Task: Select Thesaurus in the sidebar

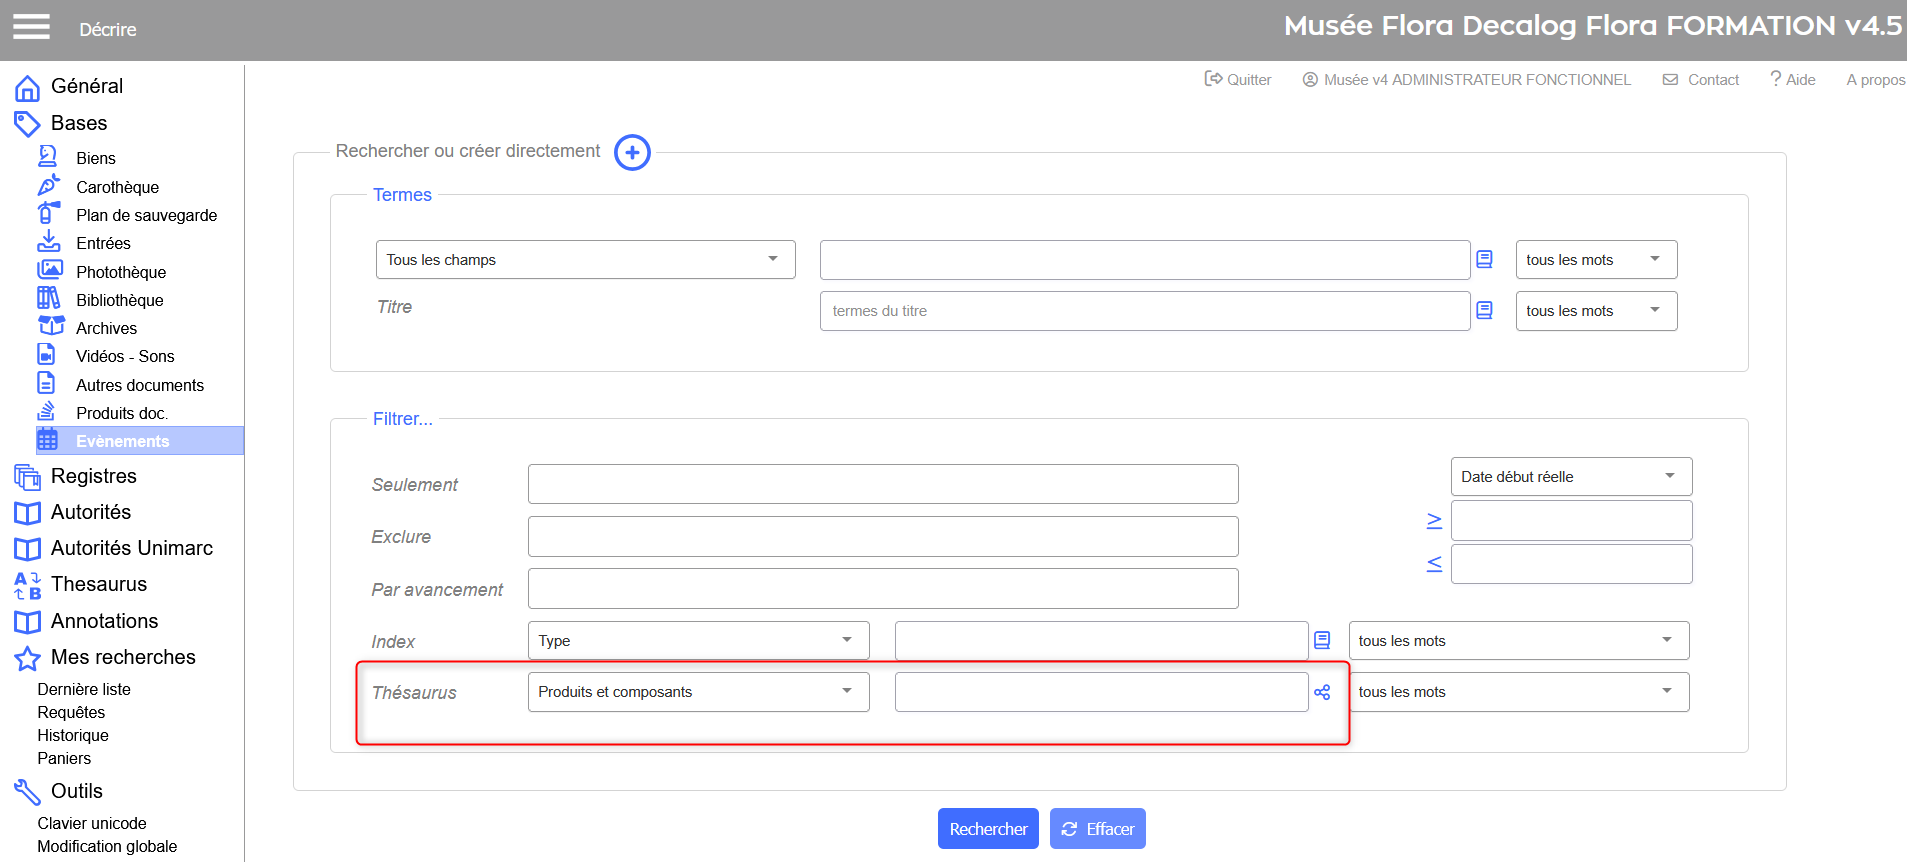Action: point(98,584)
